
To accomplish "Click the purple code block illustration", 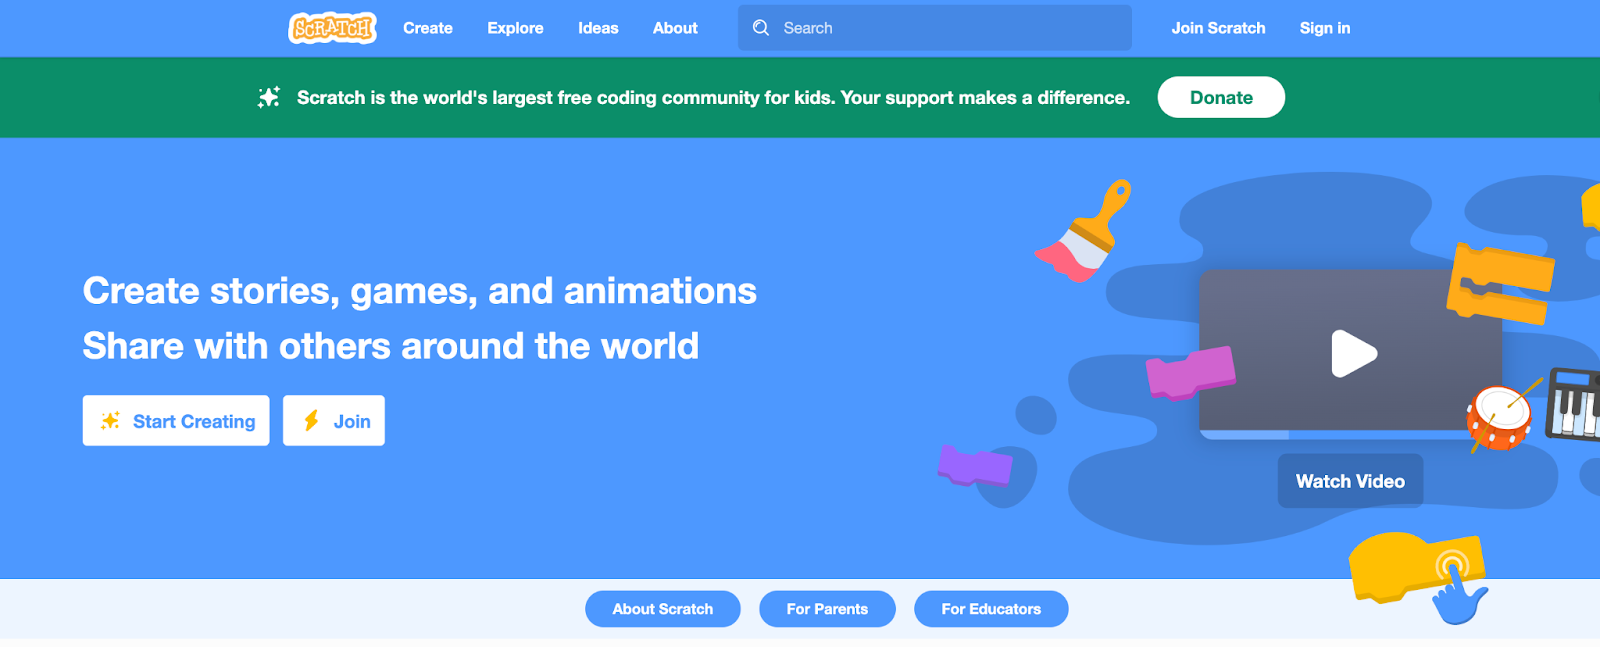I will (974, 466).
